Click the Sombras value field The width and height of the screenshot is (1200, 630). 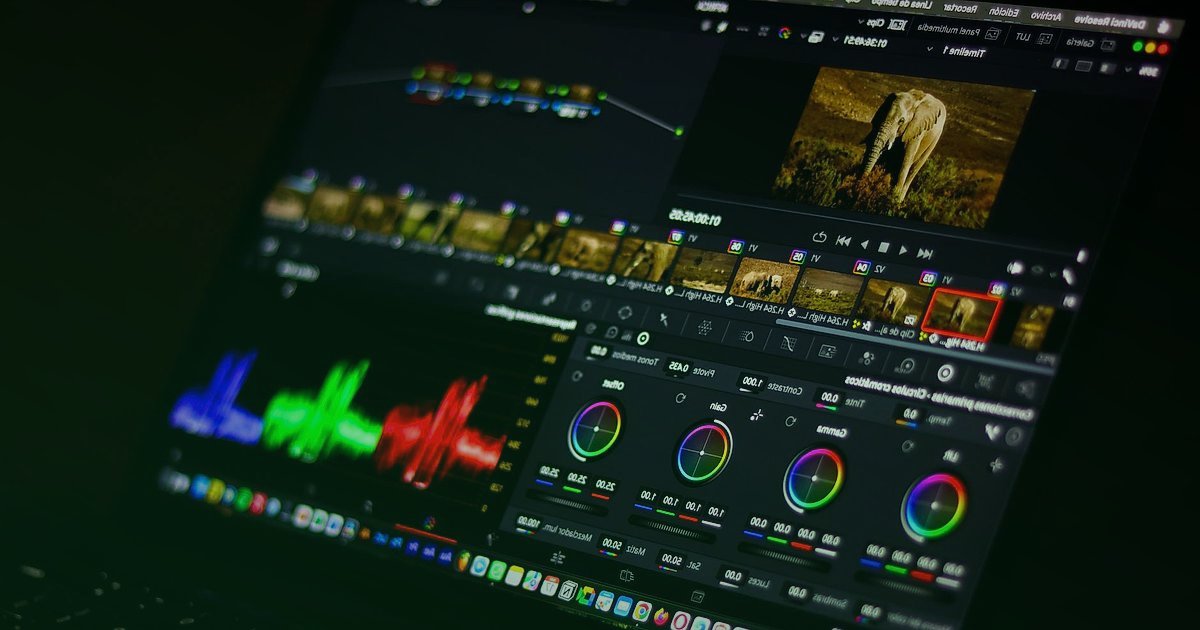[x=796, y=592]
